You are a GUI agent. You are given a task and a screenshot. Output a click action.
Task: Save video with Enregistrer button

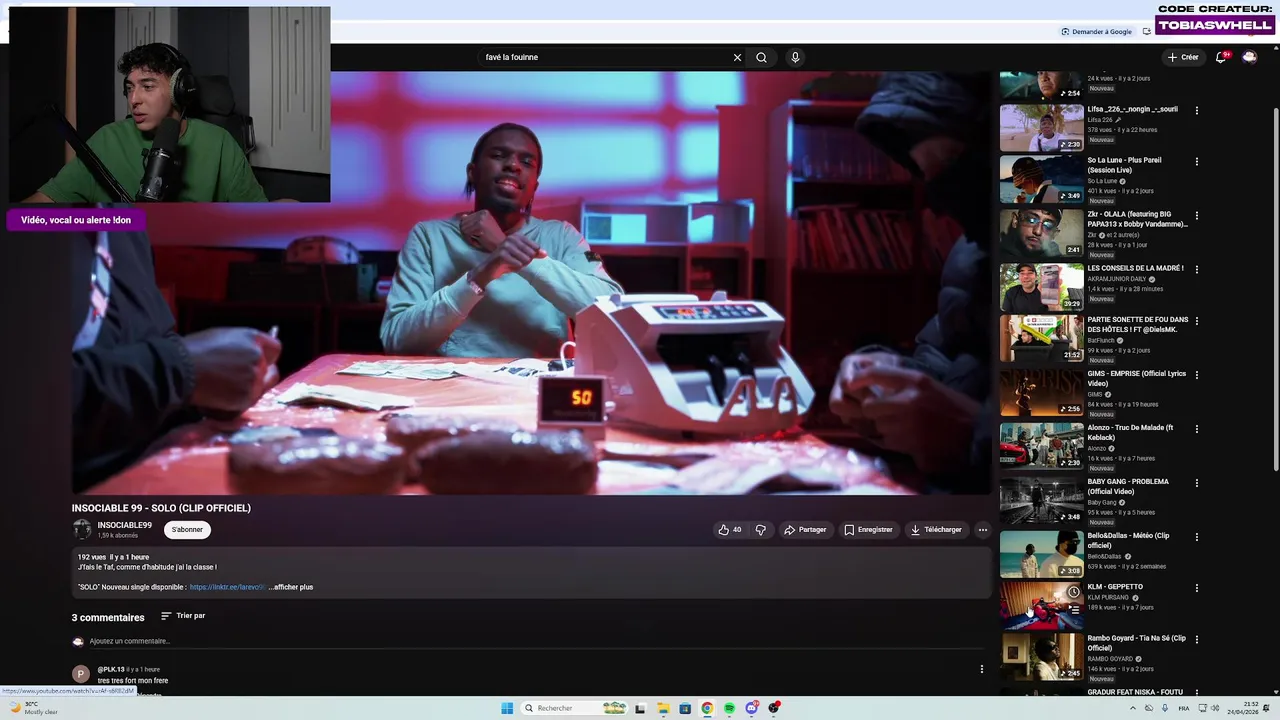(868, 530)
